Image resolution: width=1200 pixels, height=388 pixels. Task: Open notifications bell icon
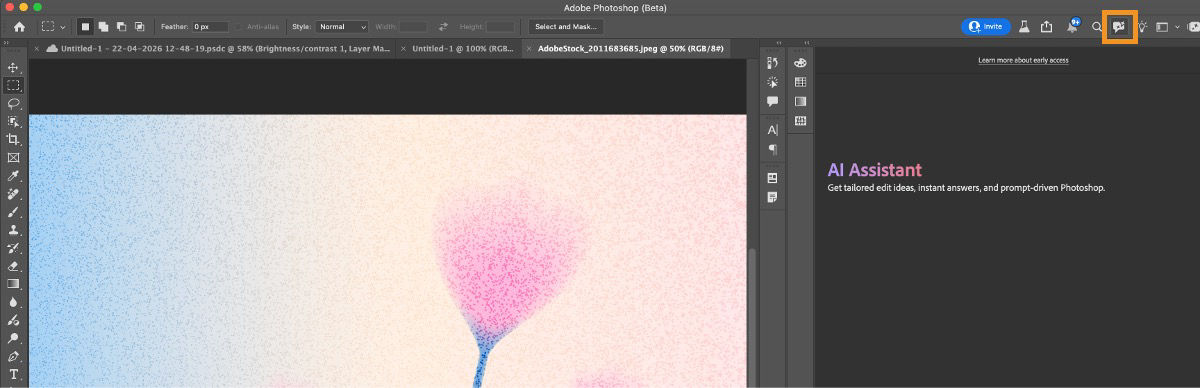[x=1072, y=26]
